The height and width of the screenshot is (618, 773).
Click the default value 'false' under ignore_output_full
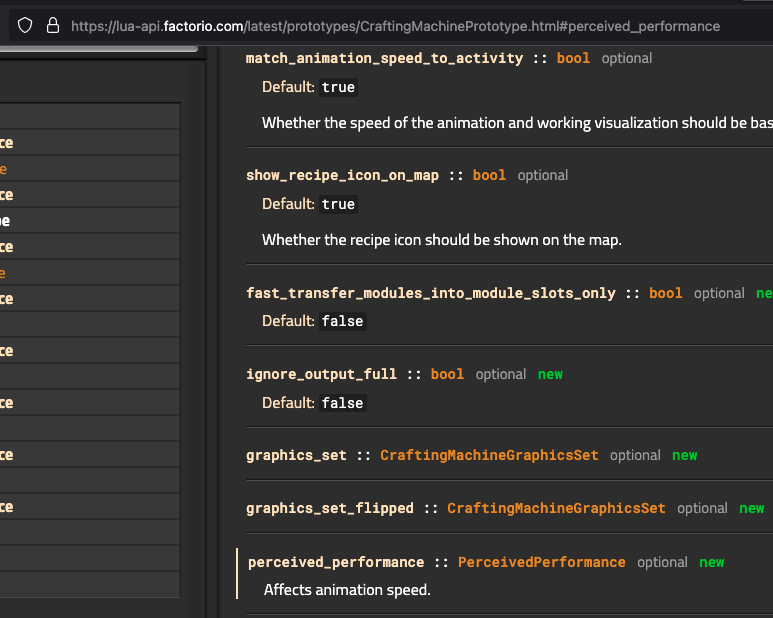coord(342,403)
